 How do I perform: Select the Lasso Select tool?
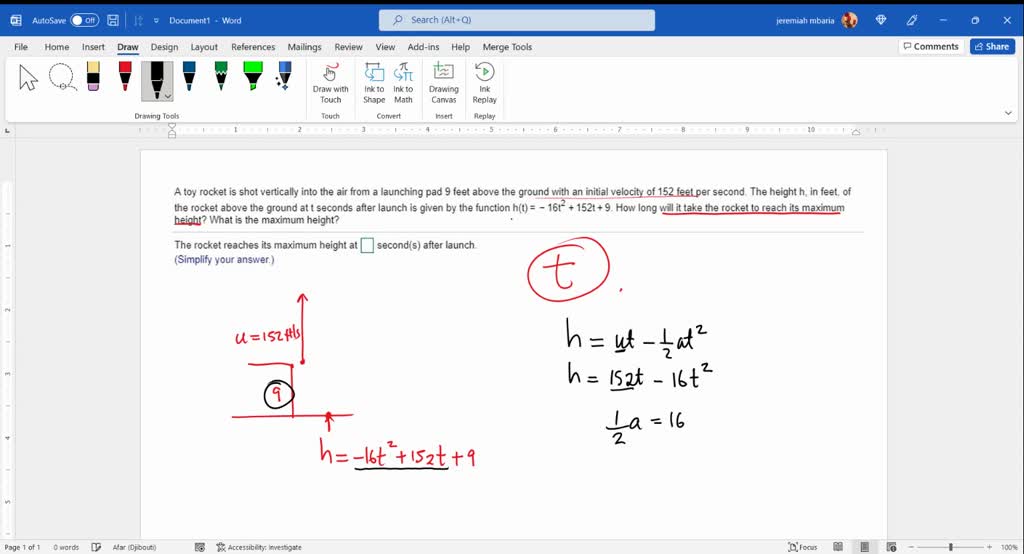(x=61, y=79)
